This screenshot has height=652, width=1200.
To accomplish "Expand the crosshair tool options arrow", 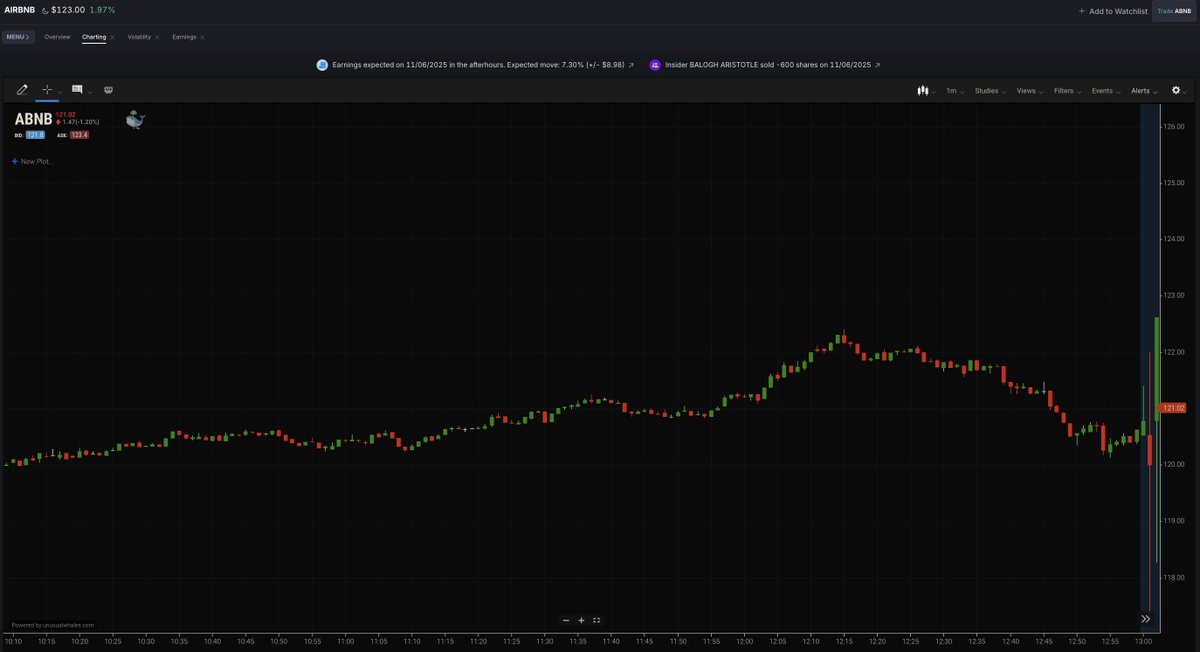I will [x=60, y=91].
